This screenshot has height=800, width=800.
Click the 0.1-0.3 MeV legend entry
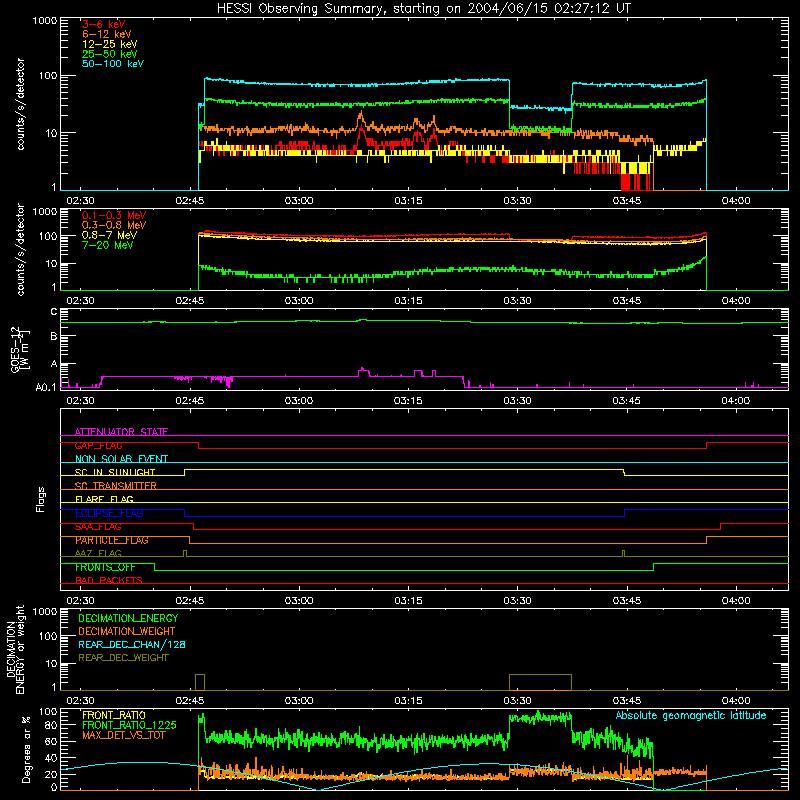[114, 215]
